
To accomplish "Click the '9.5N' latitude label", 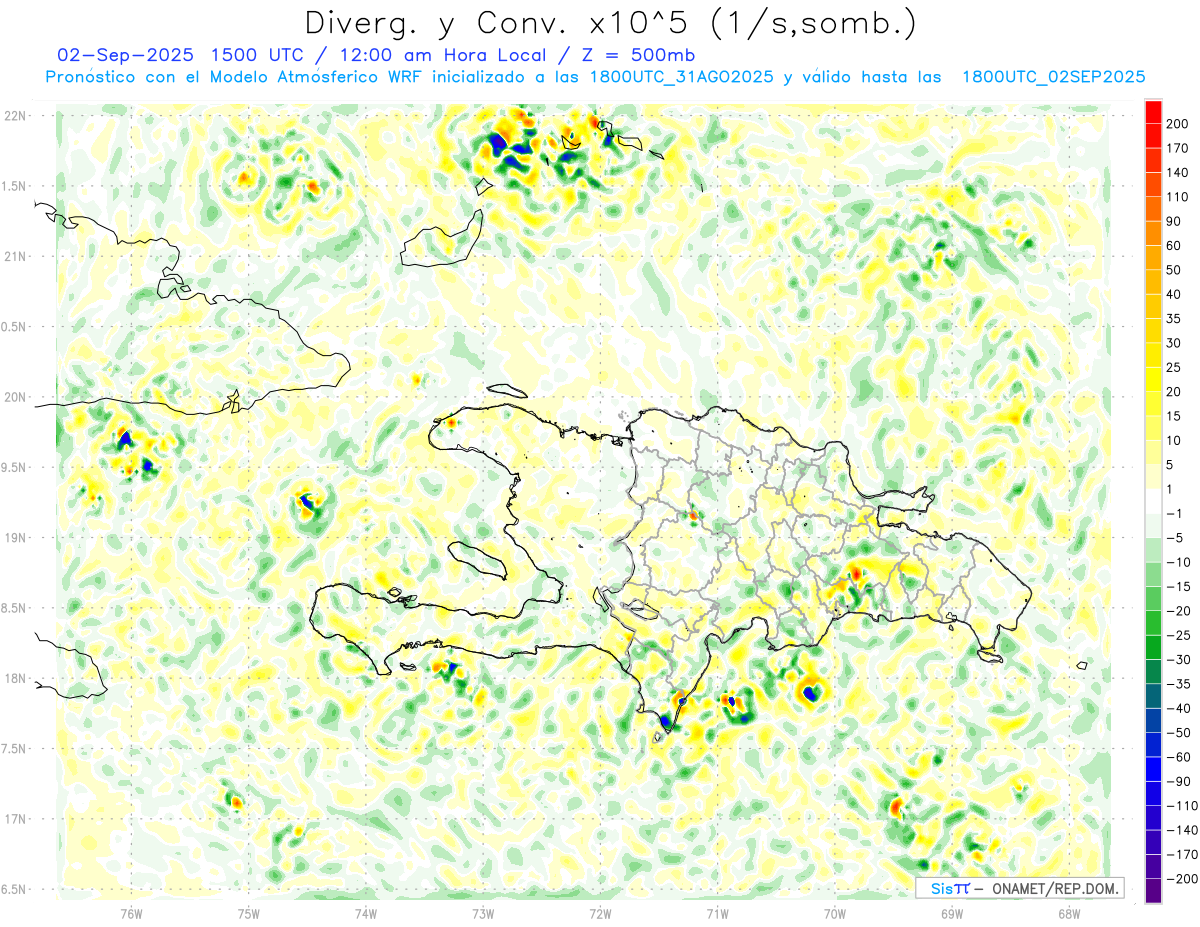I will click(x=15, y=468).
